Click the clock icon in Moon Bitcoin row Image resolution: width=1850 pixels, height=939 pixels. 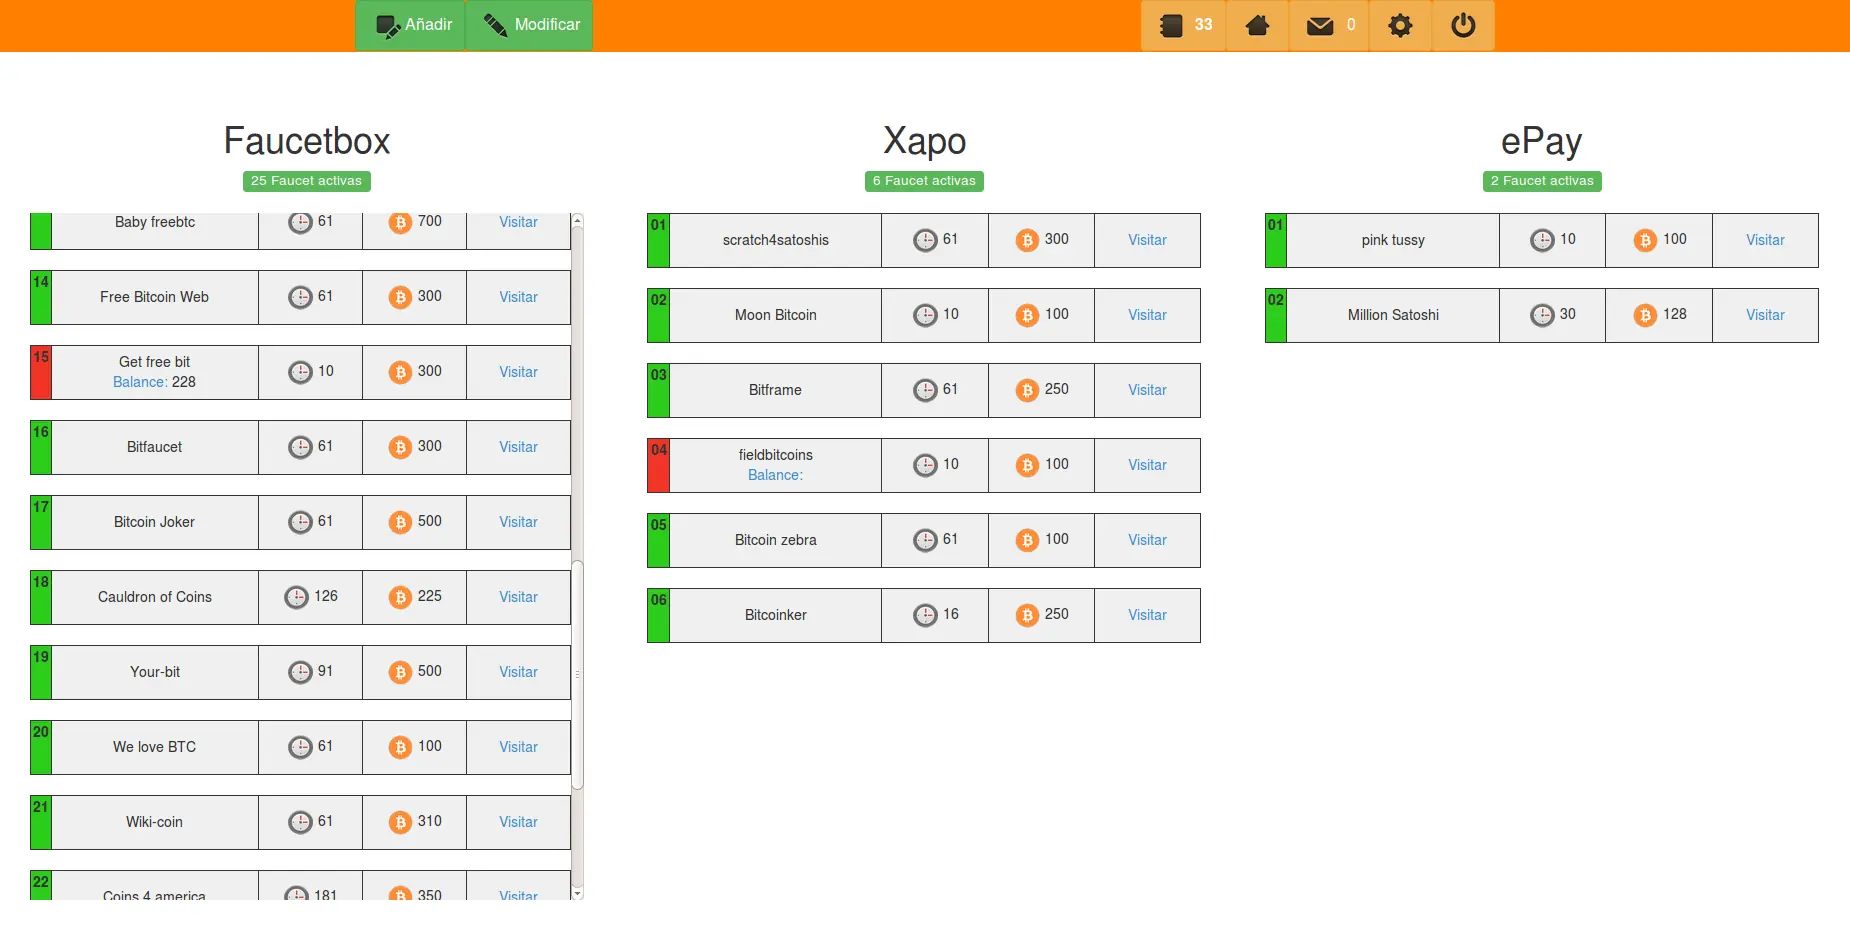925,315
